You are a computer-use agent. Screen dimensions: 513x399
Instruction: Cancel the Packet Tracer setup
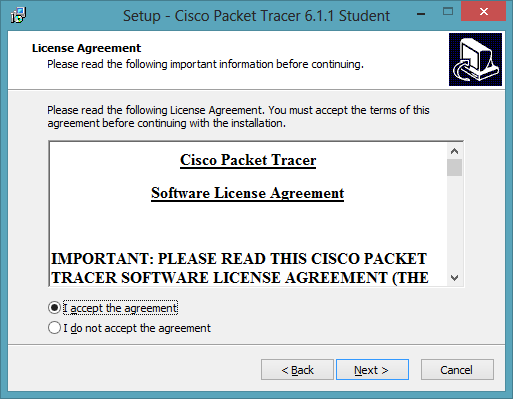(x=457, y=370)
